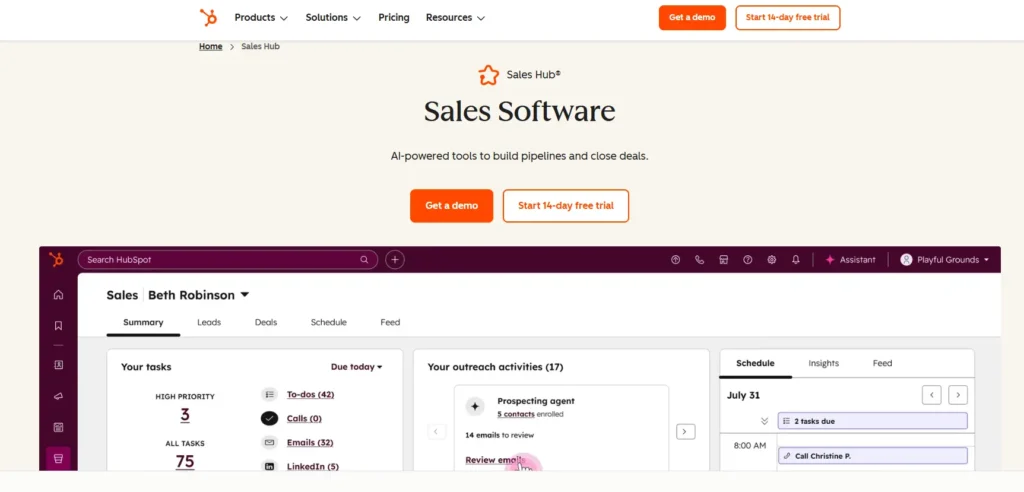
Task: Open the notifications bell icon
Action: click(x=795, y=259)
